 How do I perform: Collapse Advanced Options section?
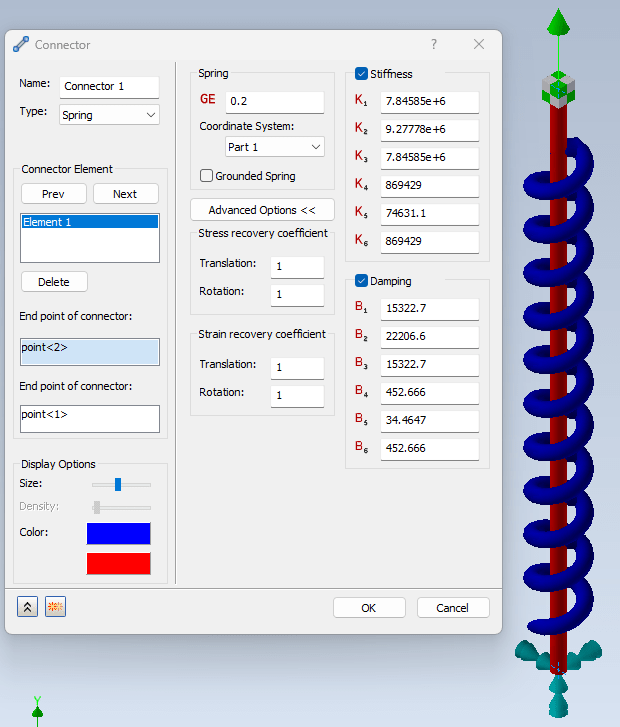(x=262, y=210)
